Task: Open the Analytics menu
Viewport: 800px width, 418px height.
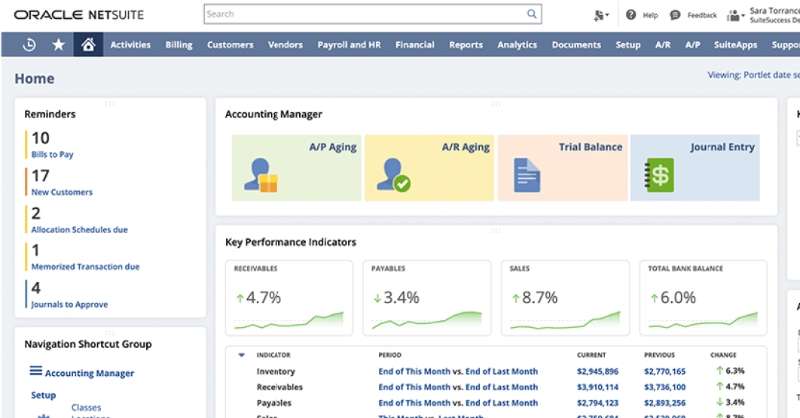Action: click(517, 45)
